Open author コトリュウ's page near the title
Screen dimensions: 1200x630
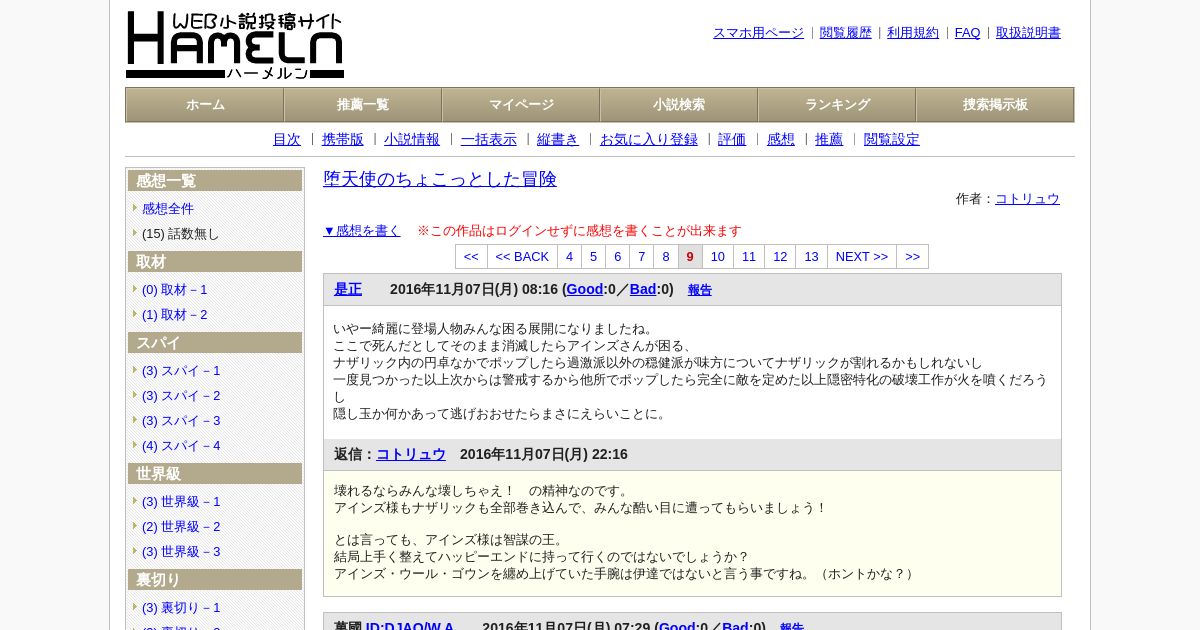1027,199
